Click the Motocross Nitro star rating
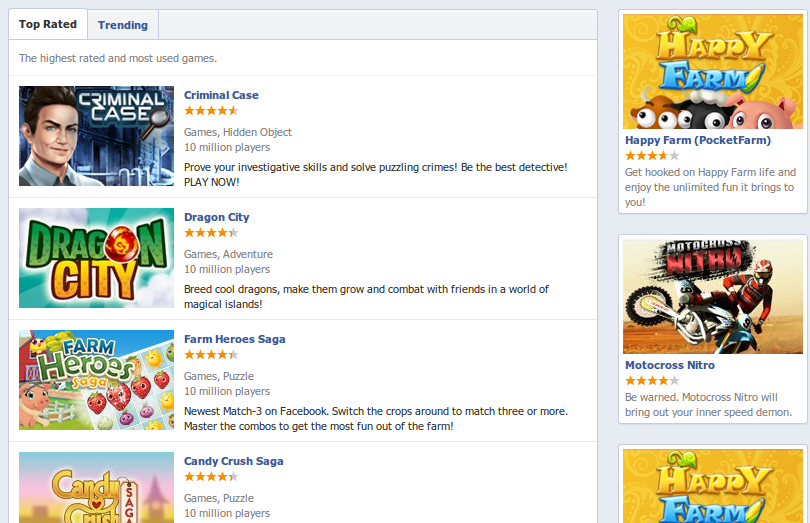This screenshot has height=523, width=810. pos(652,381)
